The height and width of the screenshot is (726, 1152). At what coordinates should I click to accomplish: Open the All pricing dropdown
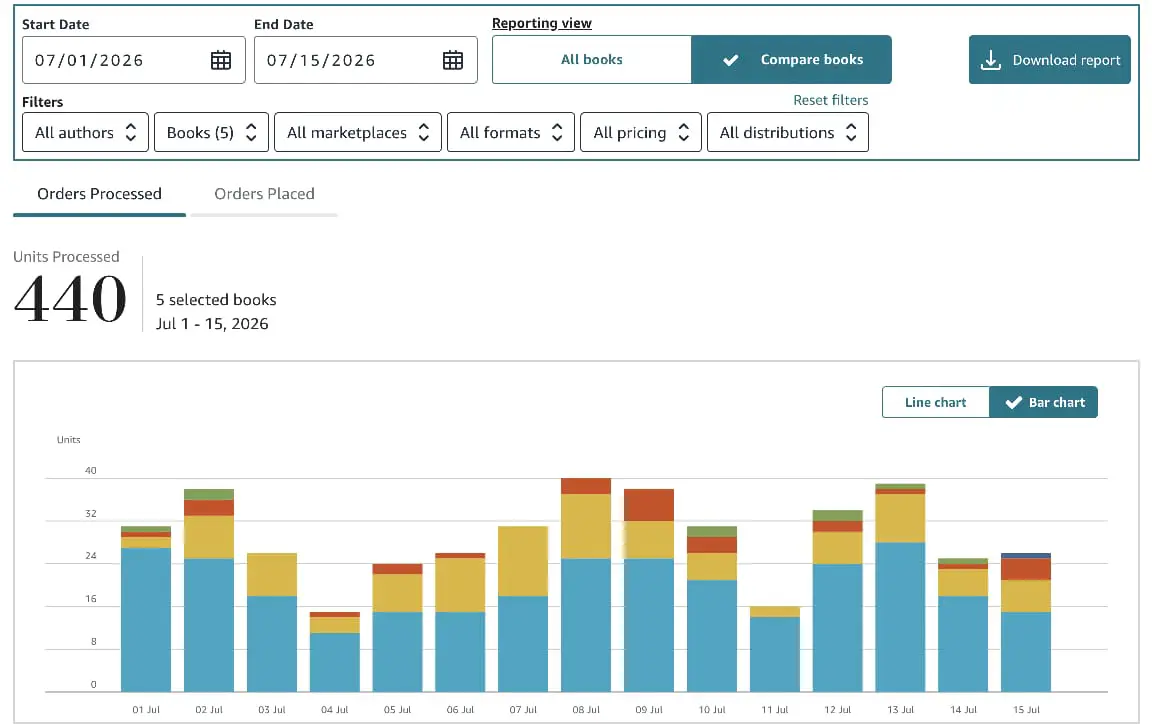tap(641, 132)
